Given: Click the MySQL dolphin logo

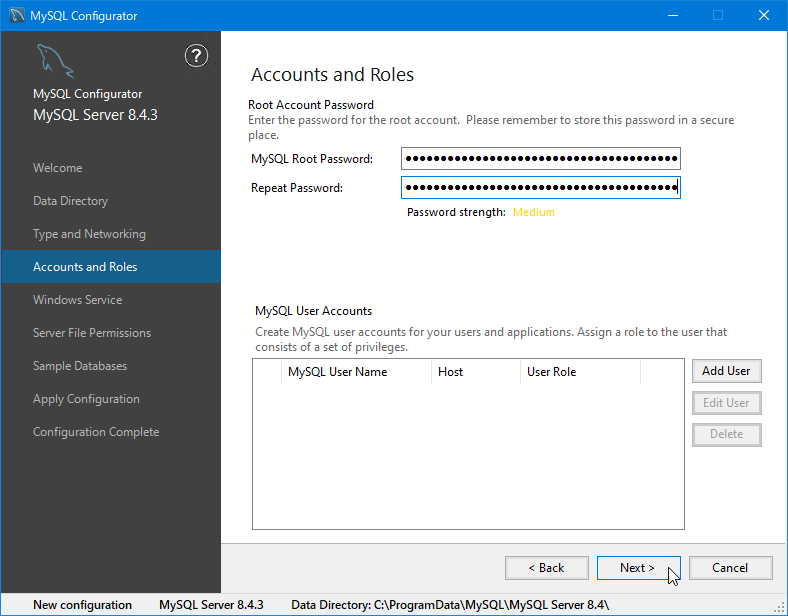Looking at the screenshot, I should (x=55, y=61).
